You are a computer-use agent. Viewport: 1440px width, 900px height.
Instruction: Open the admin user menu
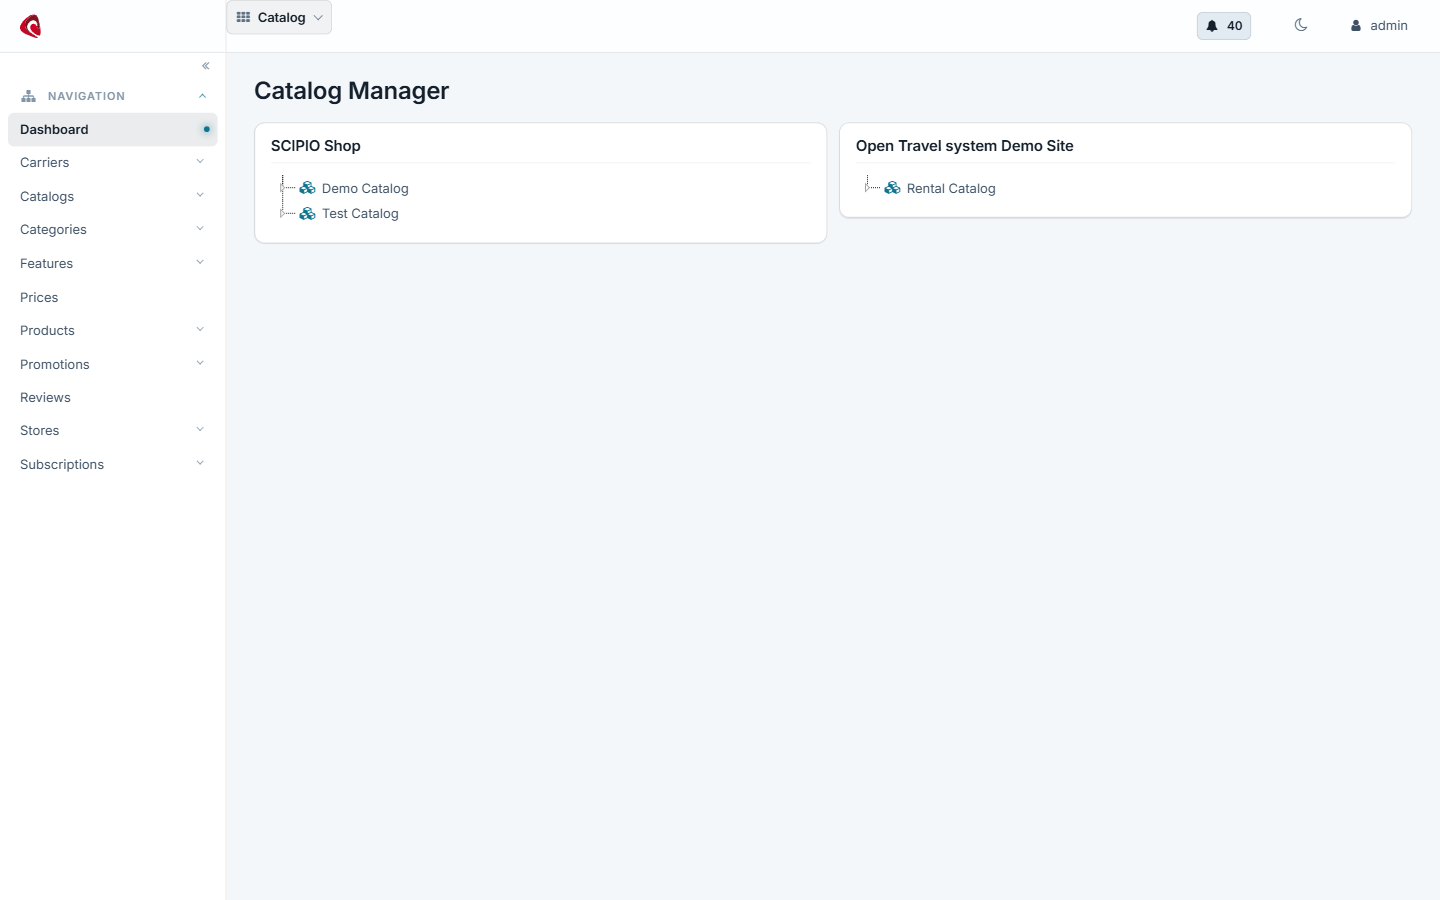1379,26
